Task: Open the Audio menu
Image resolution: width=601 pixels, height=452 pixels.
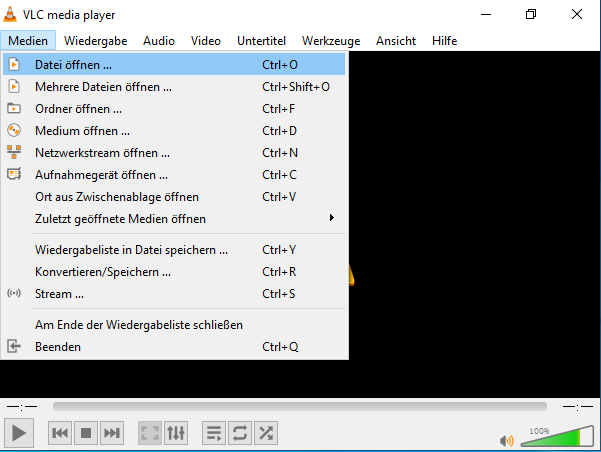Action: (159, 41)
